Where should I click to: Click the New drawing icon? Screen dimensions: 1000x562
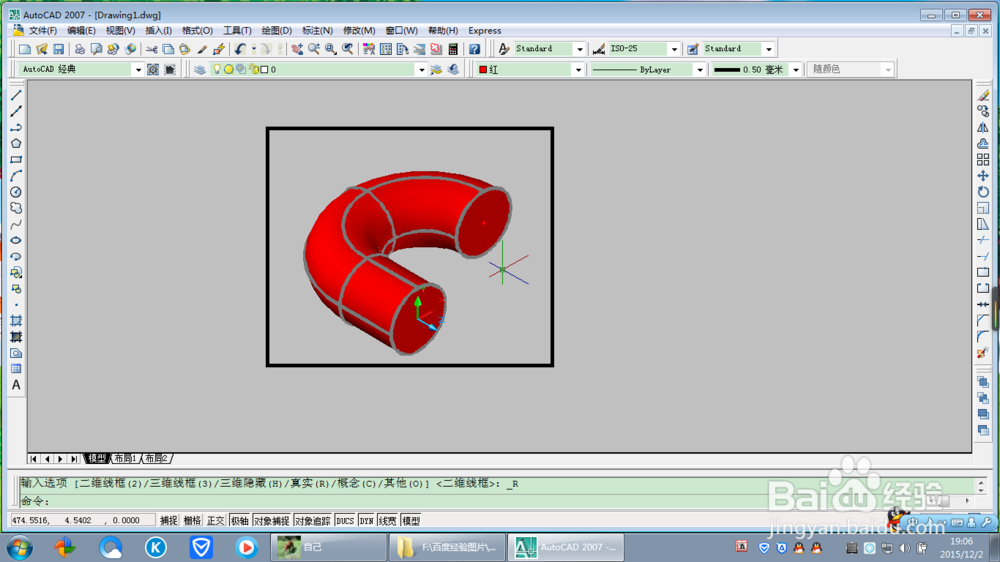click(x=25, y=49)
